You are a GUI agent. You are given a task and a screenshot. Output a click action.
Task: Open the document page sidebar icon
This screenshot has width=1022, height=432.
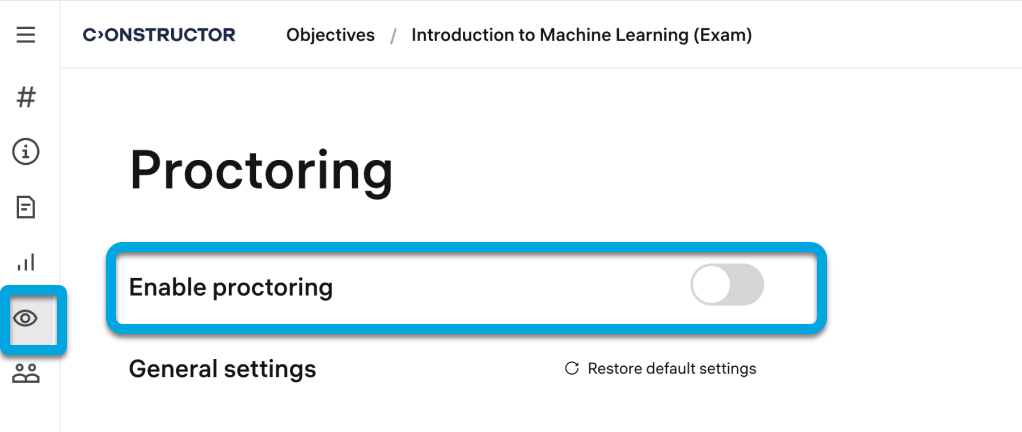click(26, 208)
